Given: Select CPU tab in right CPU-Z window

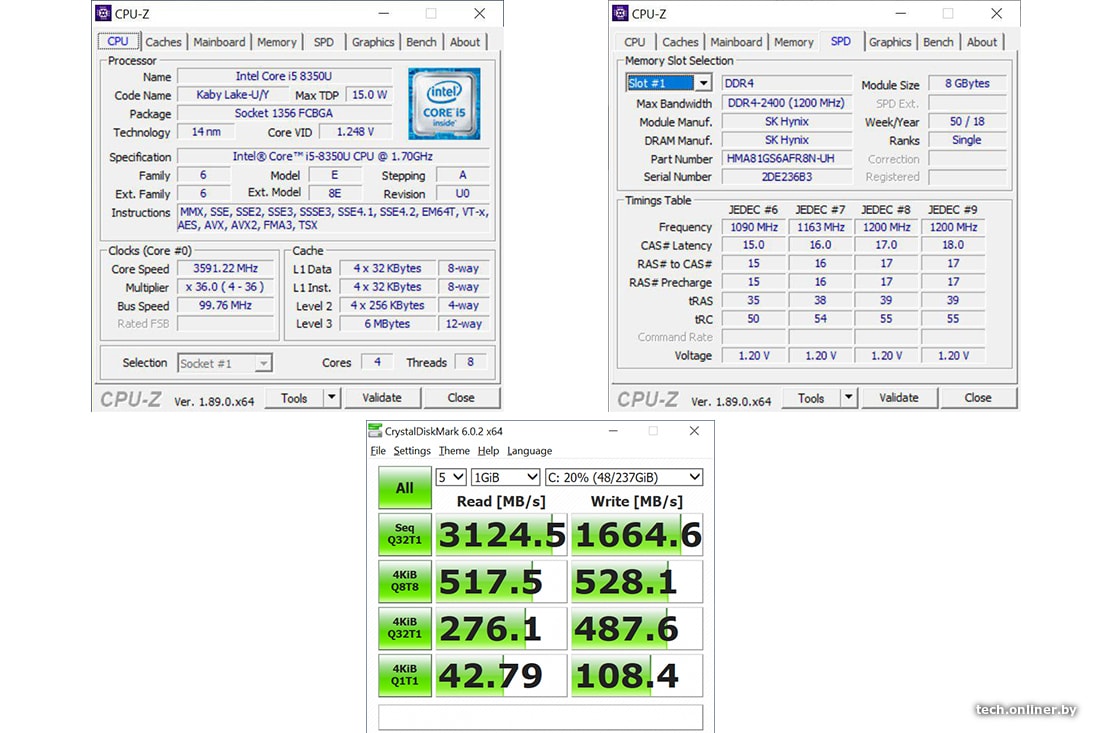Looking at the screenshot, I should click(634, 42).
